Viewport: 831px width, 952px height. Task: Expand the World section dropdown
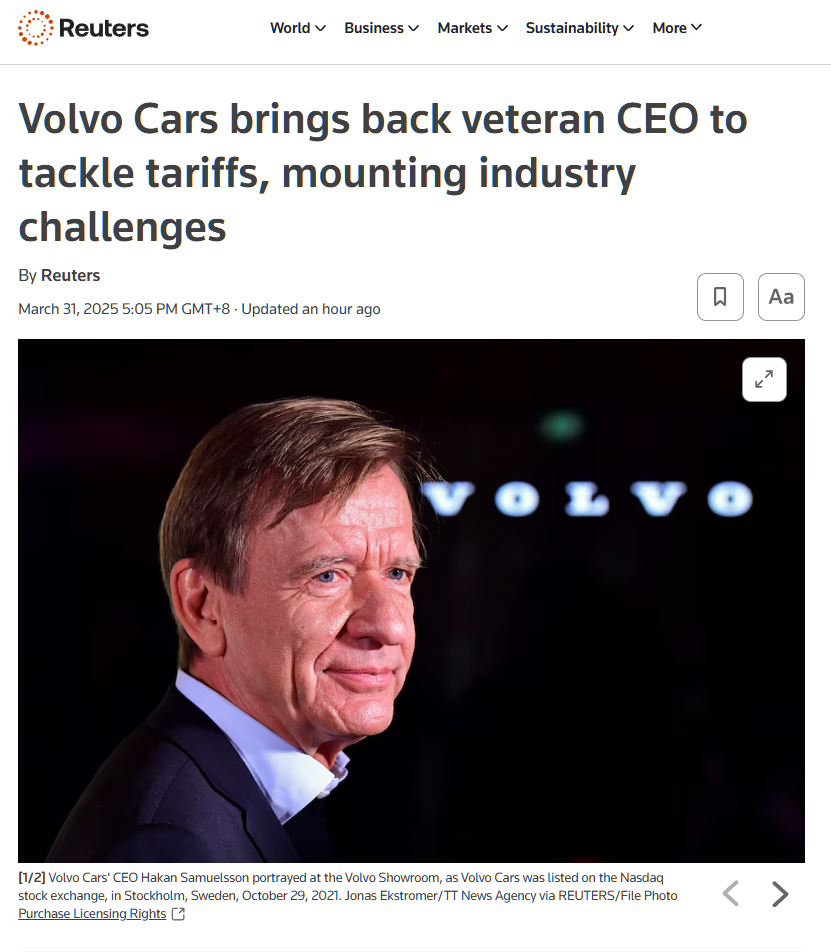click(298, 28)
